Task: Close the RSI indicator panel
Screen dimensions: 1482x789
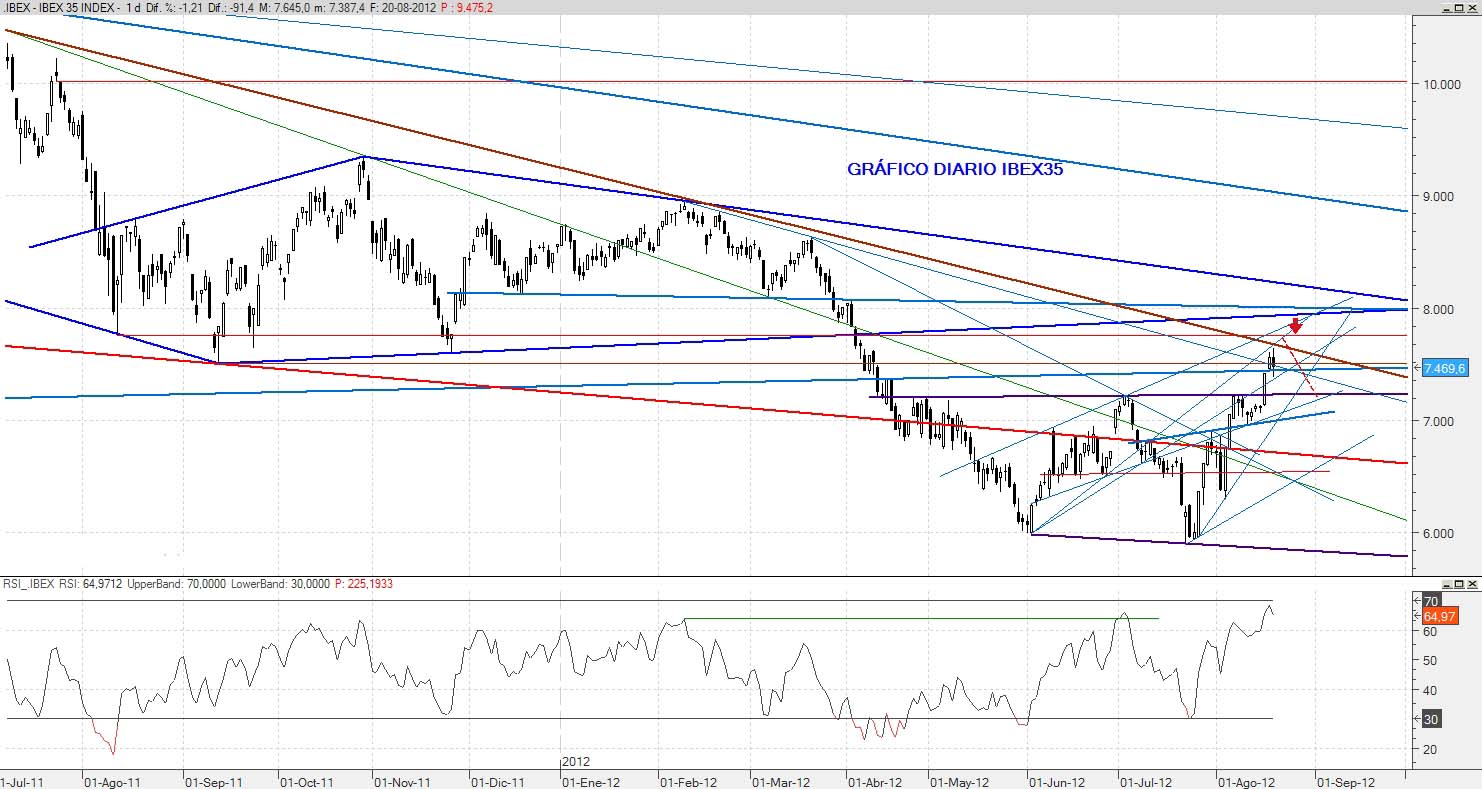Action: (x=1472, y=584)
